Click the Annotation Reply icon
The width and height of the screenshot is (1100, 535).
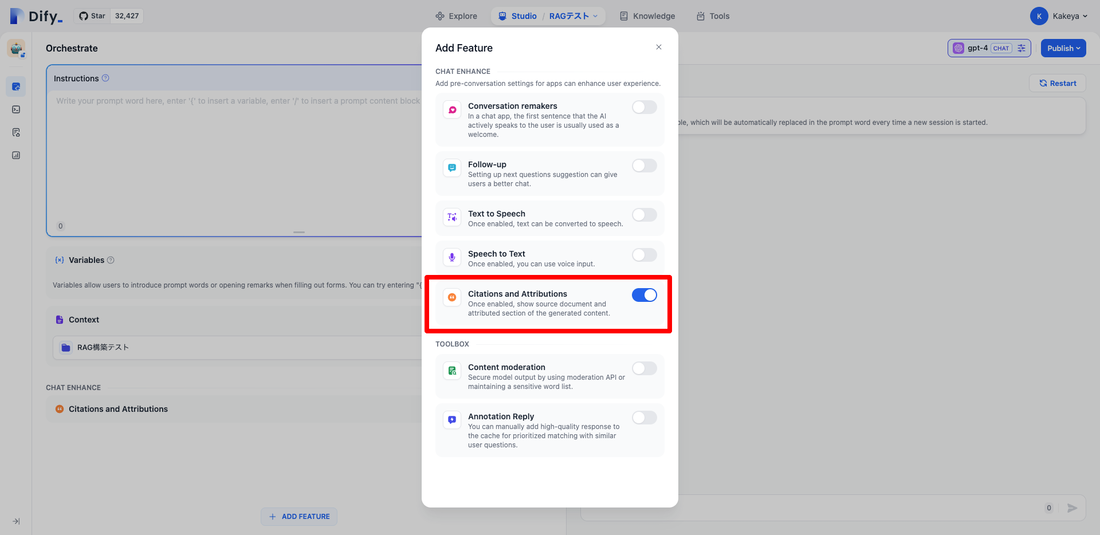point(452,420)
